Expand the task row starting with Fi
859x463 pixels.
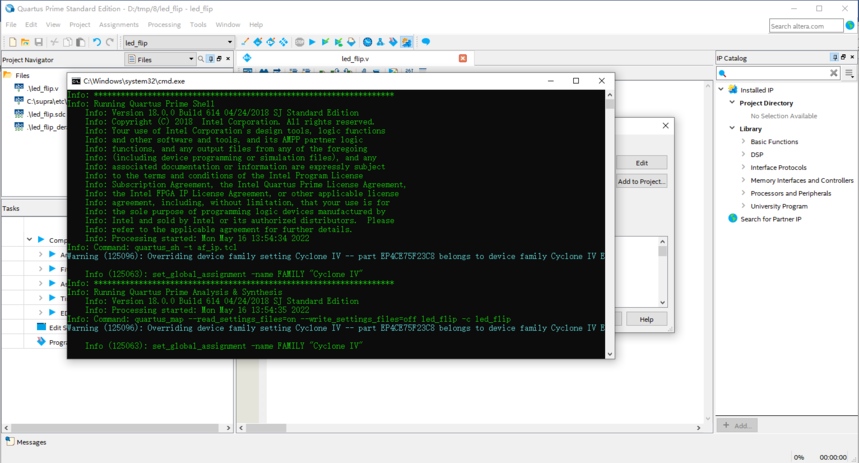[41, 268]
